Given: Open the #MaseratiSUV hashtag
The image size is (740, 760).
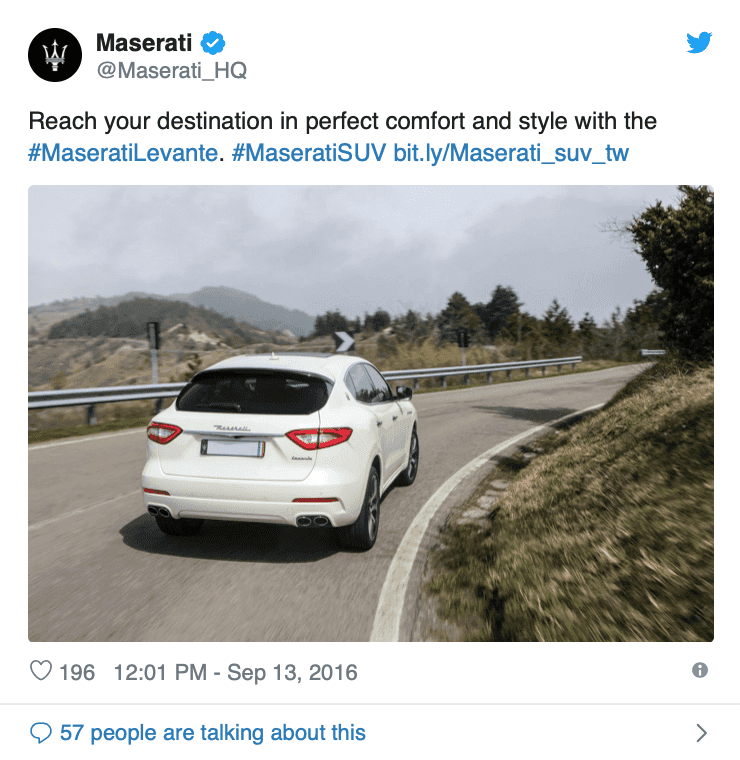Looking at the screenshot, I should click(x=309, y=153).
